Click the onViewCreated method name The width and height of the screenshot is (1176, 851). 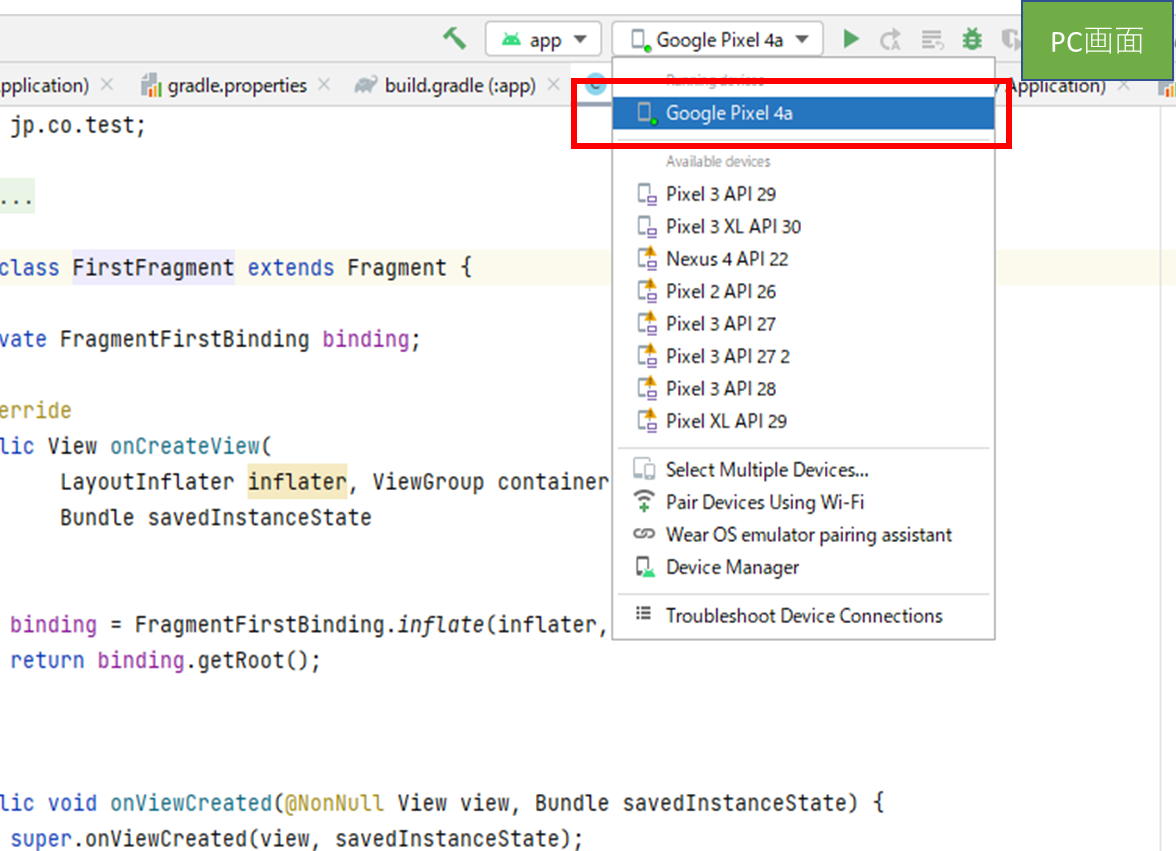point(190,803)
